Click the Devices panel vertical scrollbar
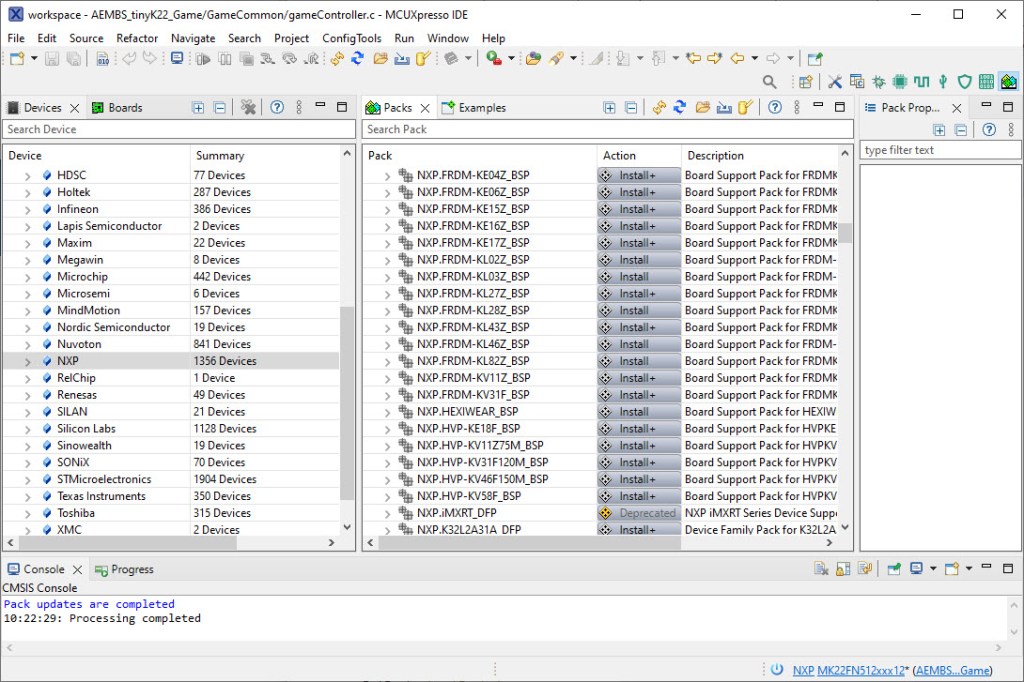The width and height of the screenshot is (1024, 682). [347, 400]
